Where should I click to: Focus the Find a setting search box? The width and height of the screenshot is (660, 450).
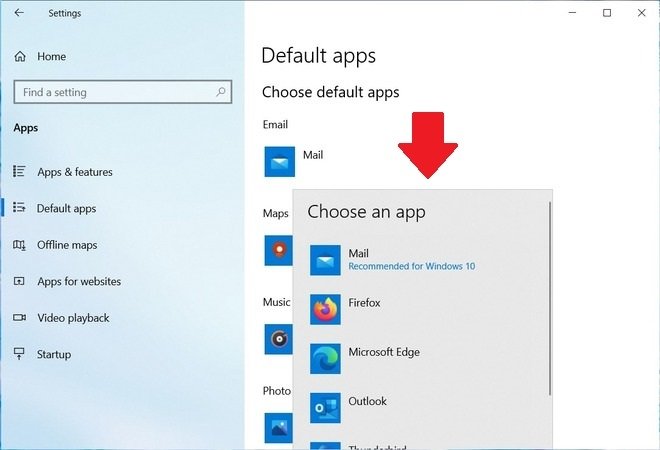click(122, 92)
